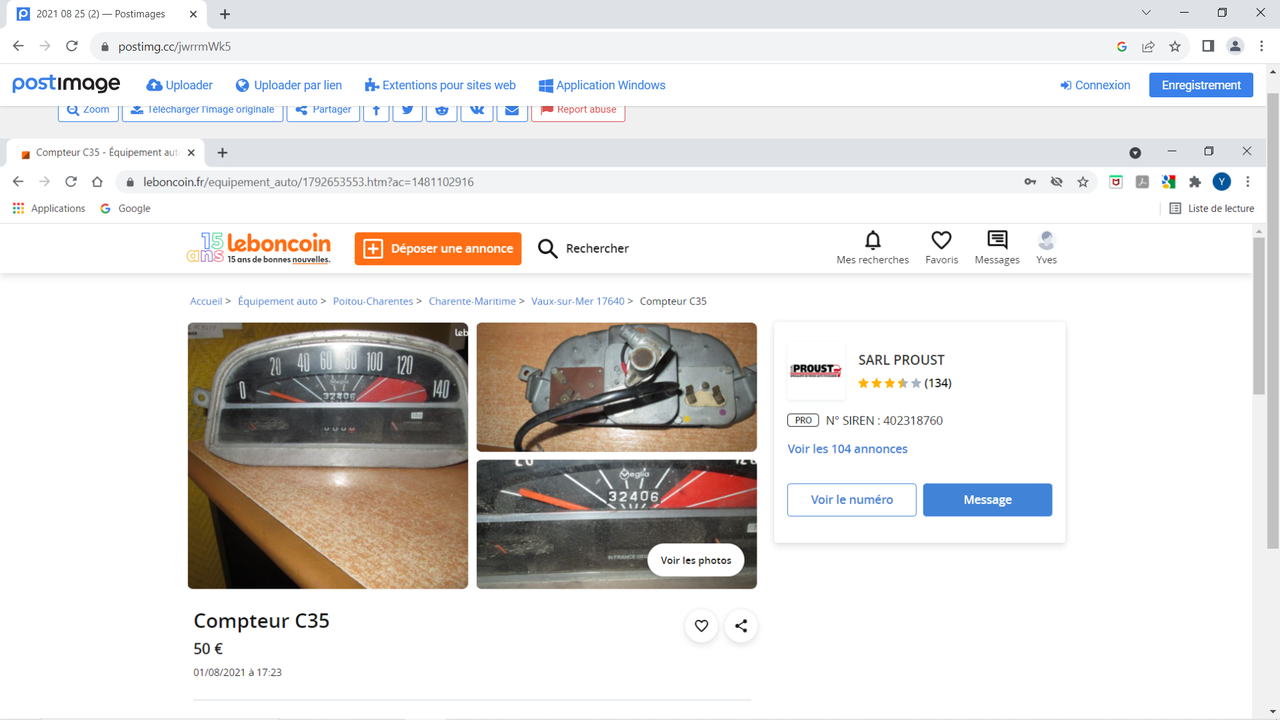Screen dimensions: 1280x720
Task: Click the Connexion link
Action: [1095, 85]
